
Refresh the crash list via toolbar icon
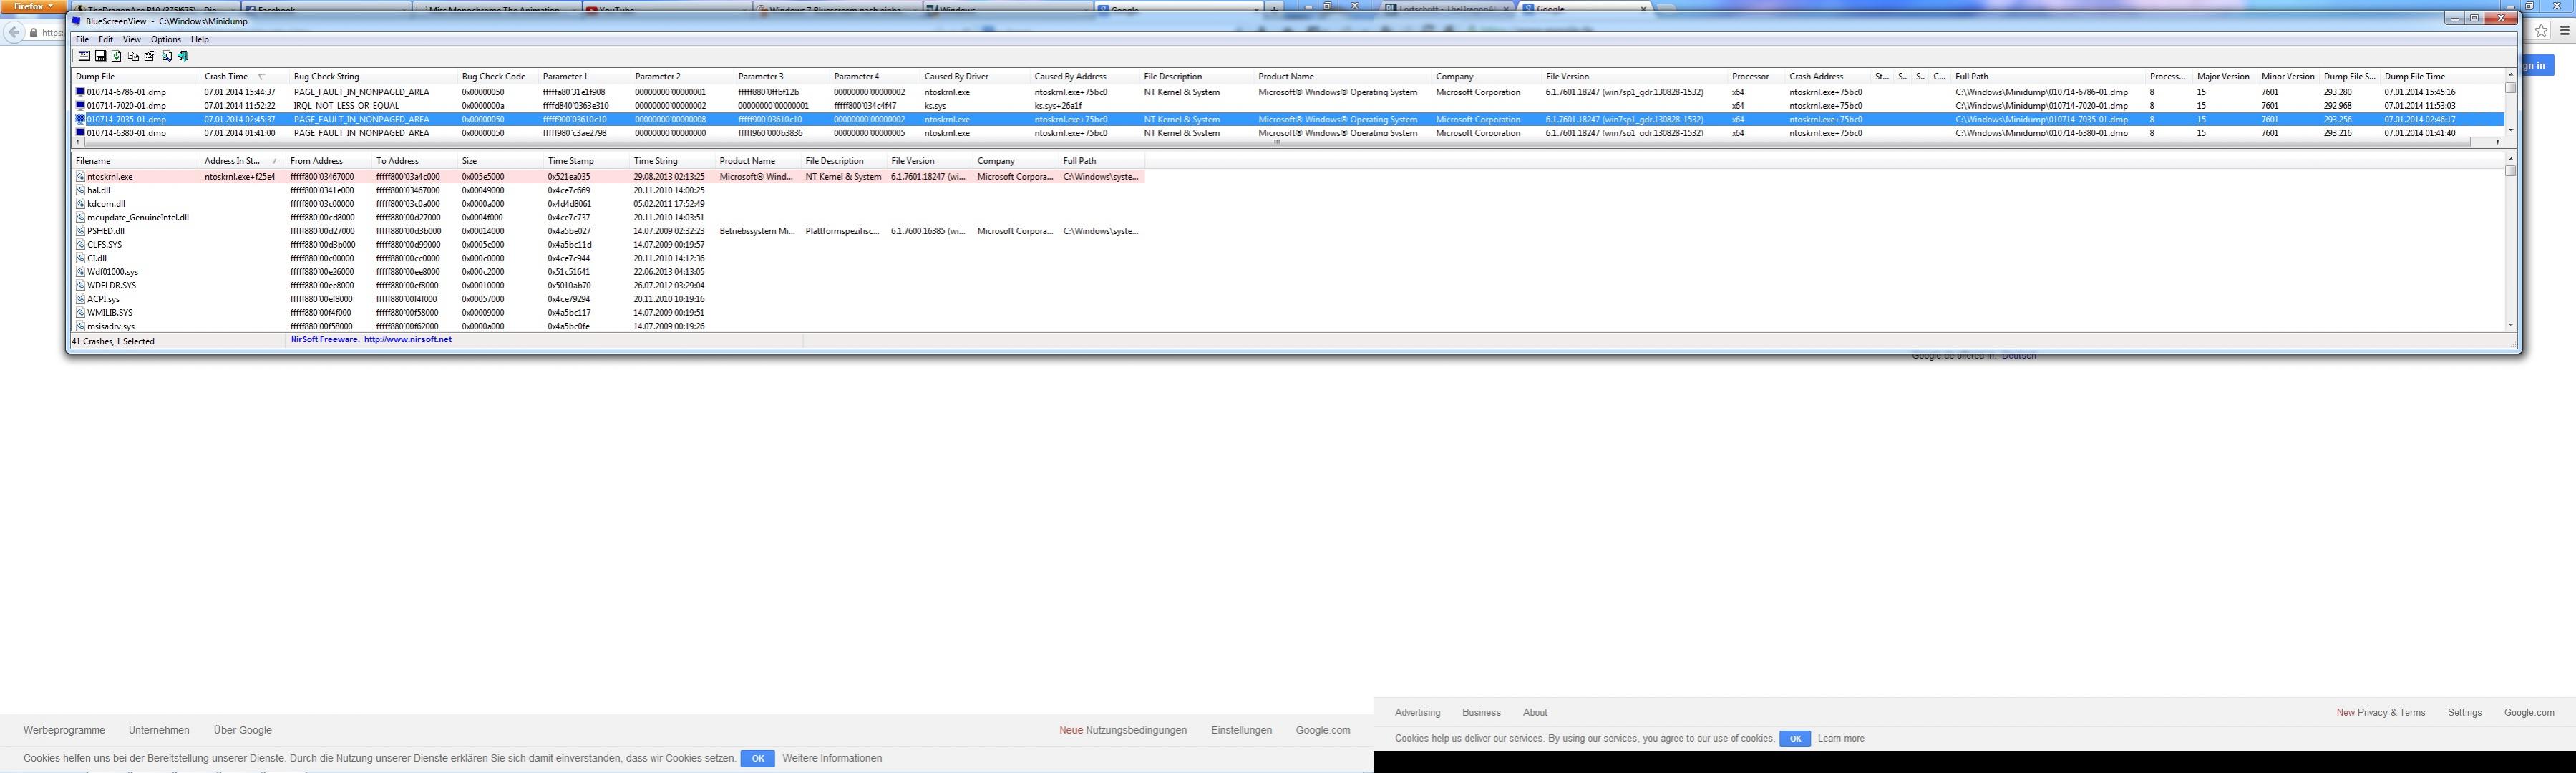[x=117, y=56]
